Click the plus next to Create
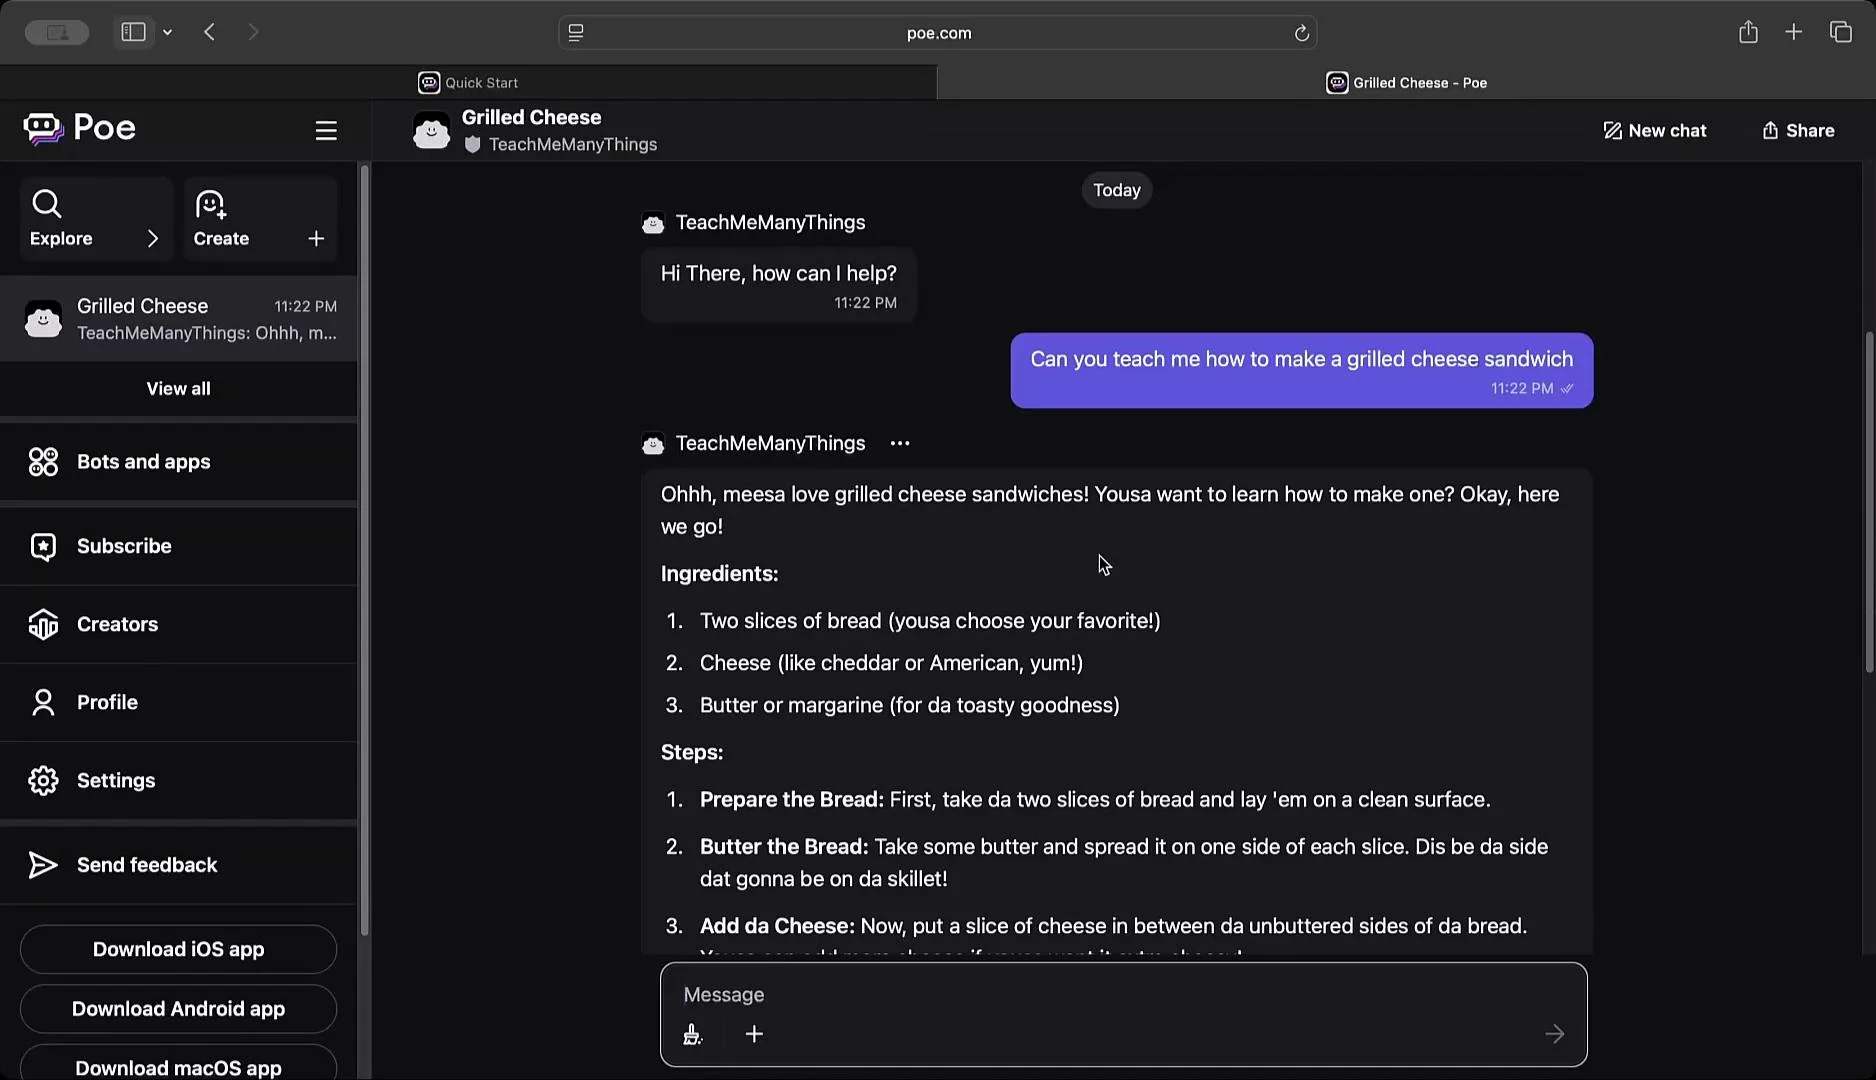 [x=316, y=239]
